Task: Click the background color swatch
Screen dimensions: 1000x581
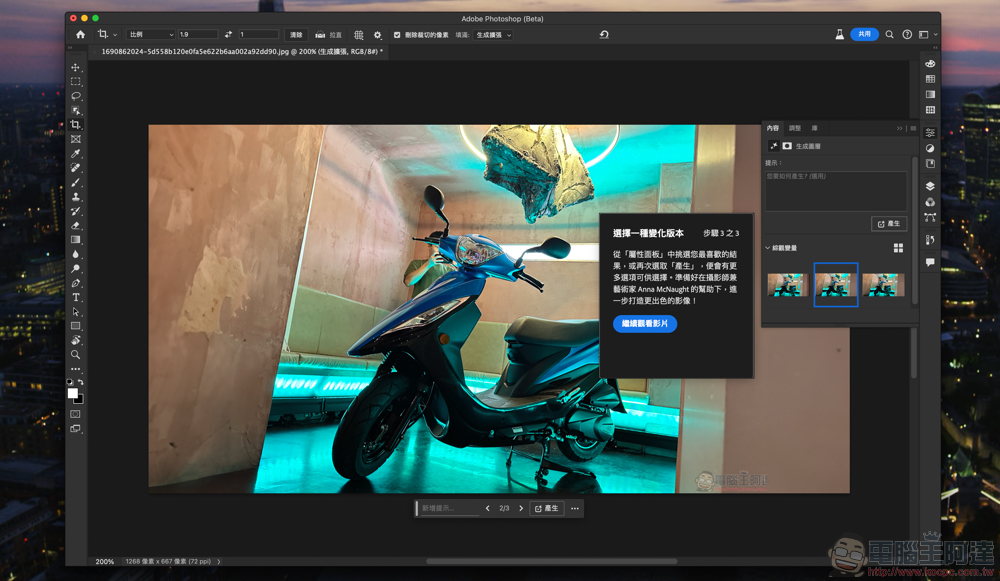Action: point(80,401)
